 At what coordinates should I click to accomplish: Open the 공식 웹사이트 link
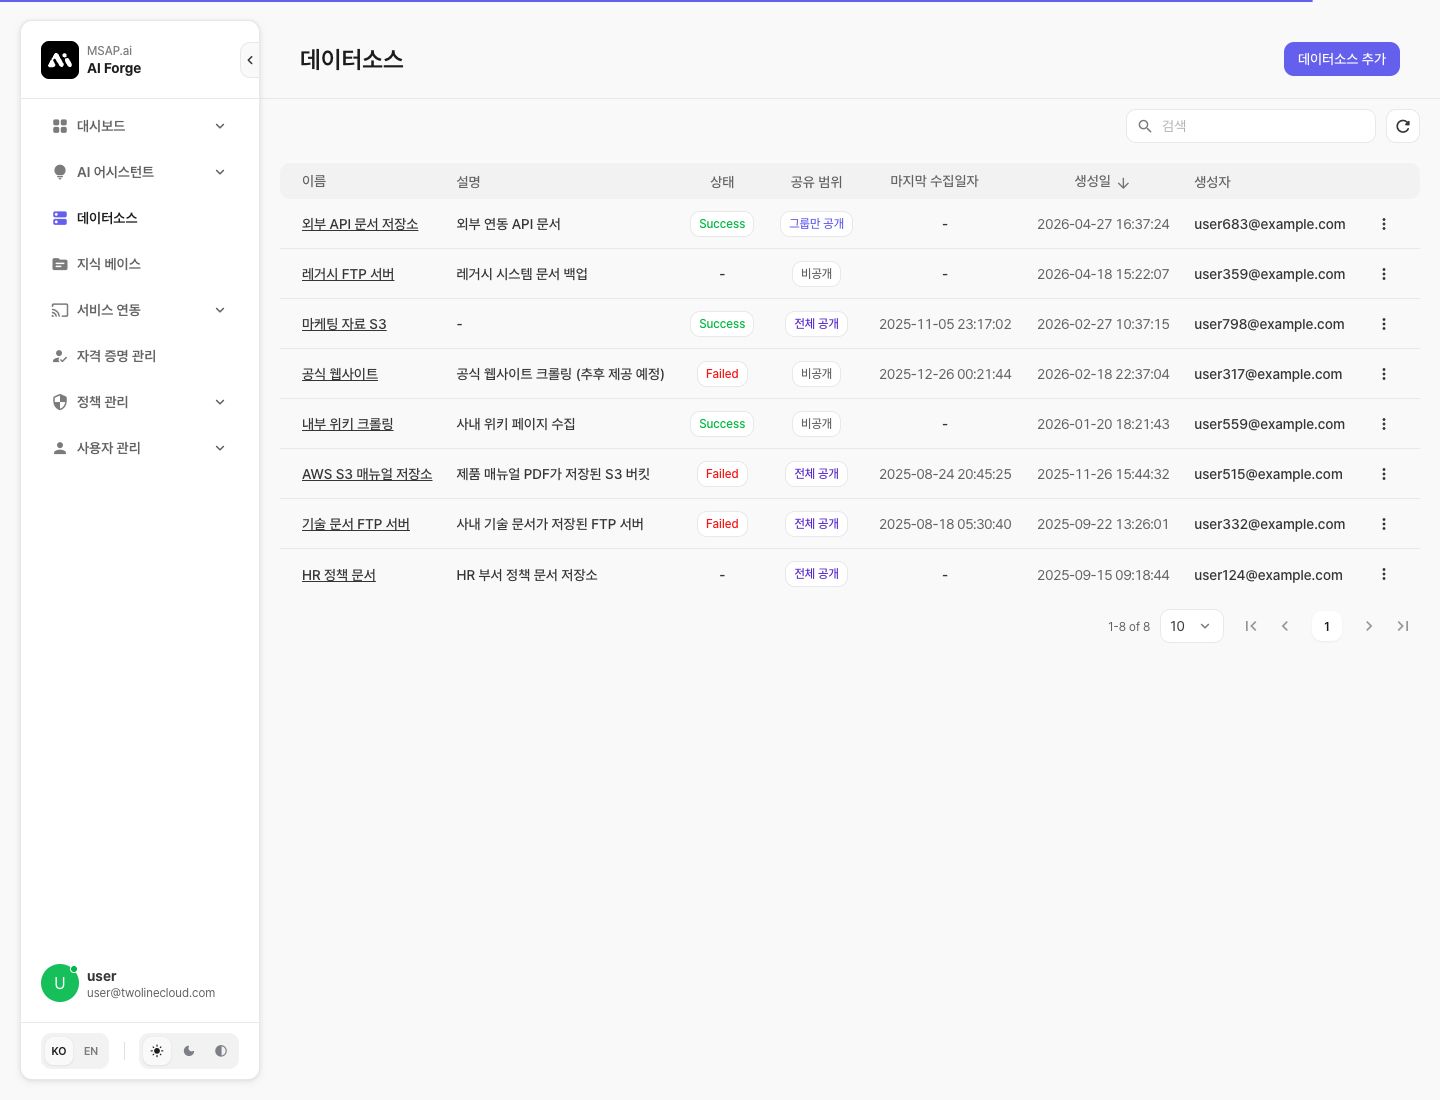tap(340, 374)
